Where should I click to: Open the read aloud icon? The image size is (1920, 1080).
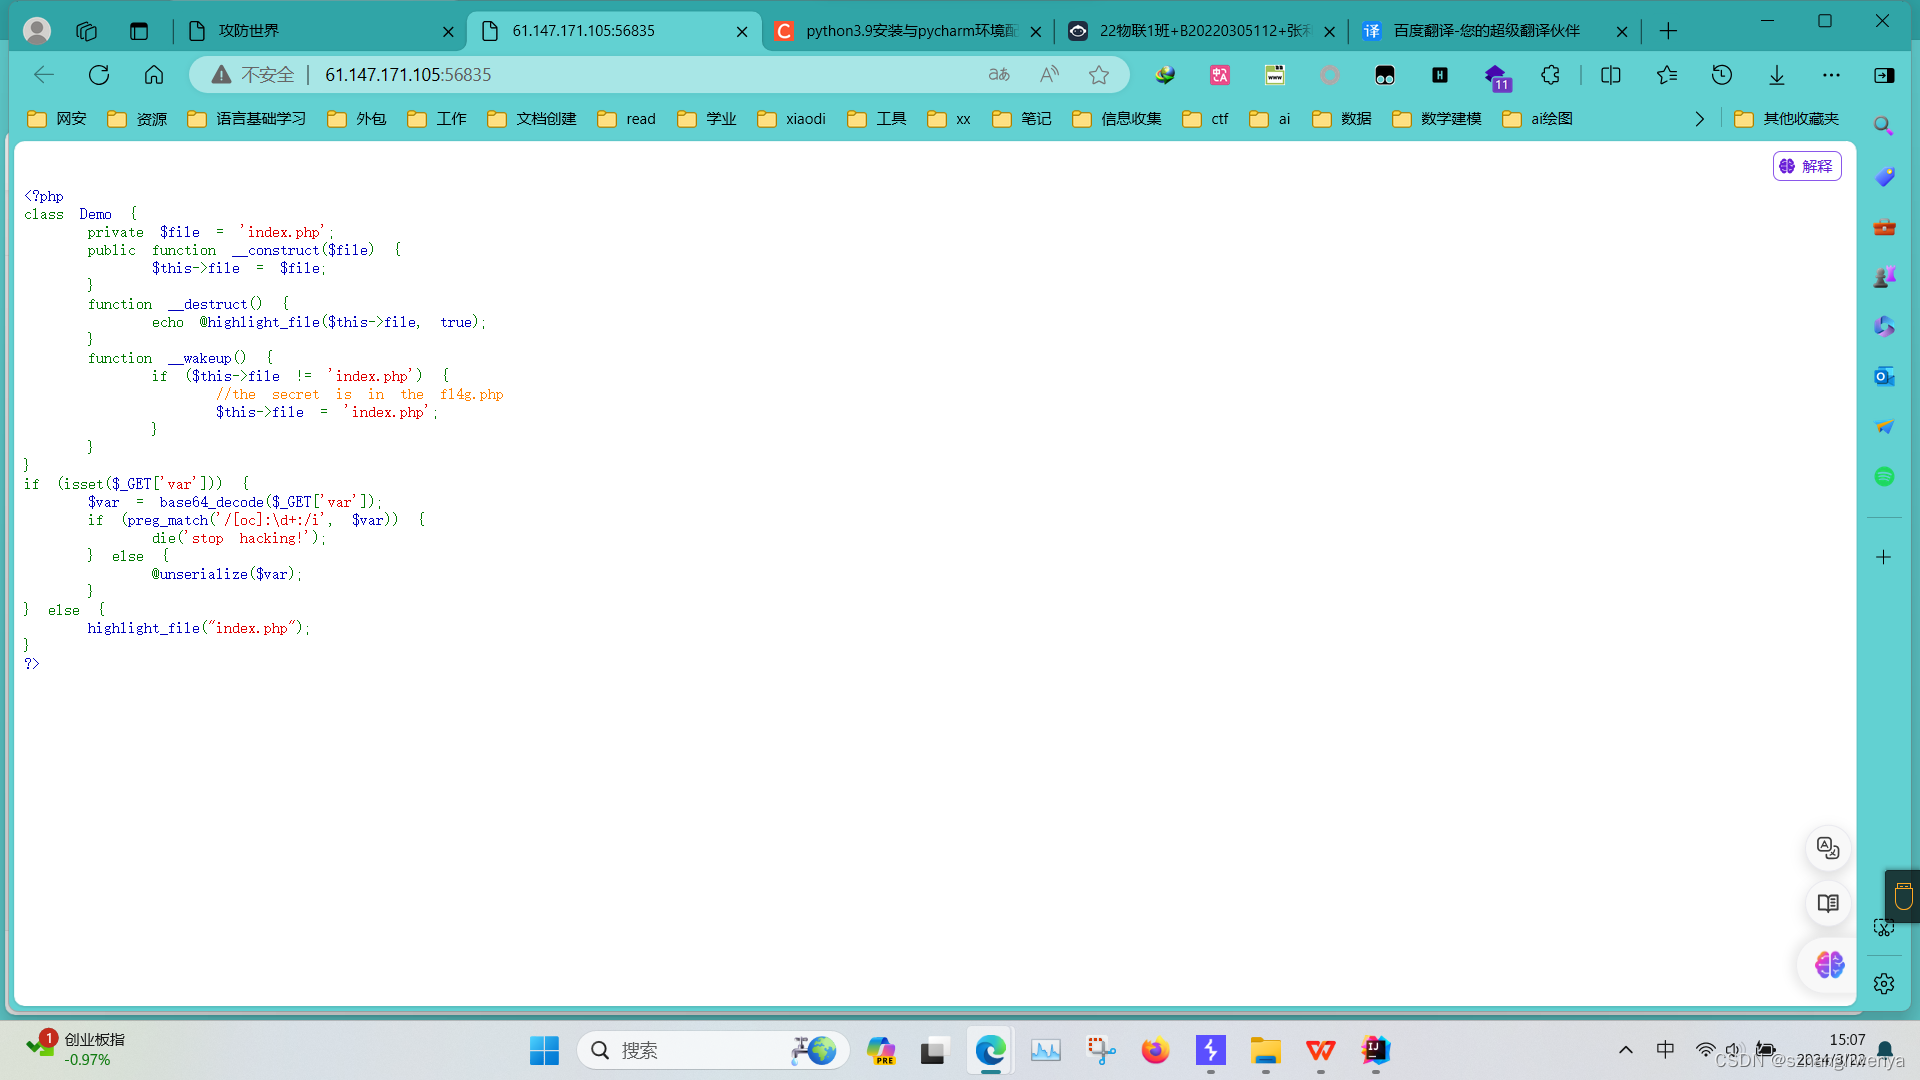pyautogui.click(x=1049, y=75)
